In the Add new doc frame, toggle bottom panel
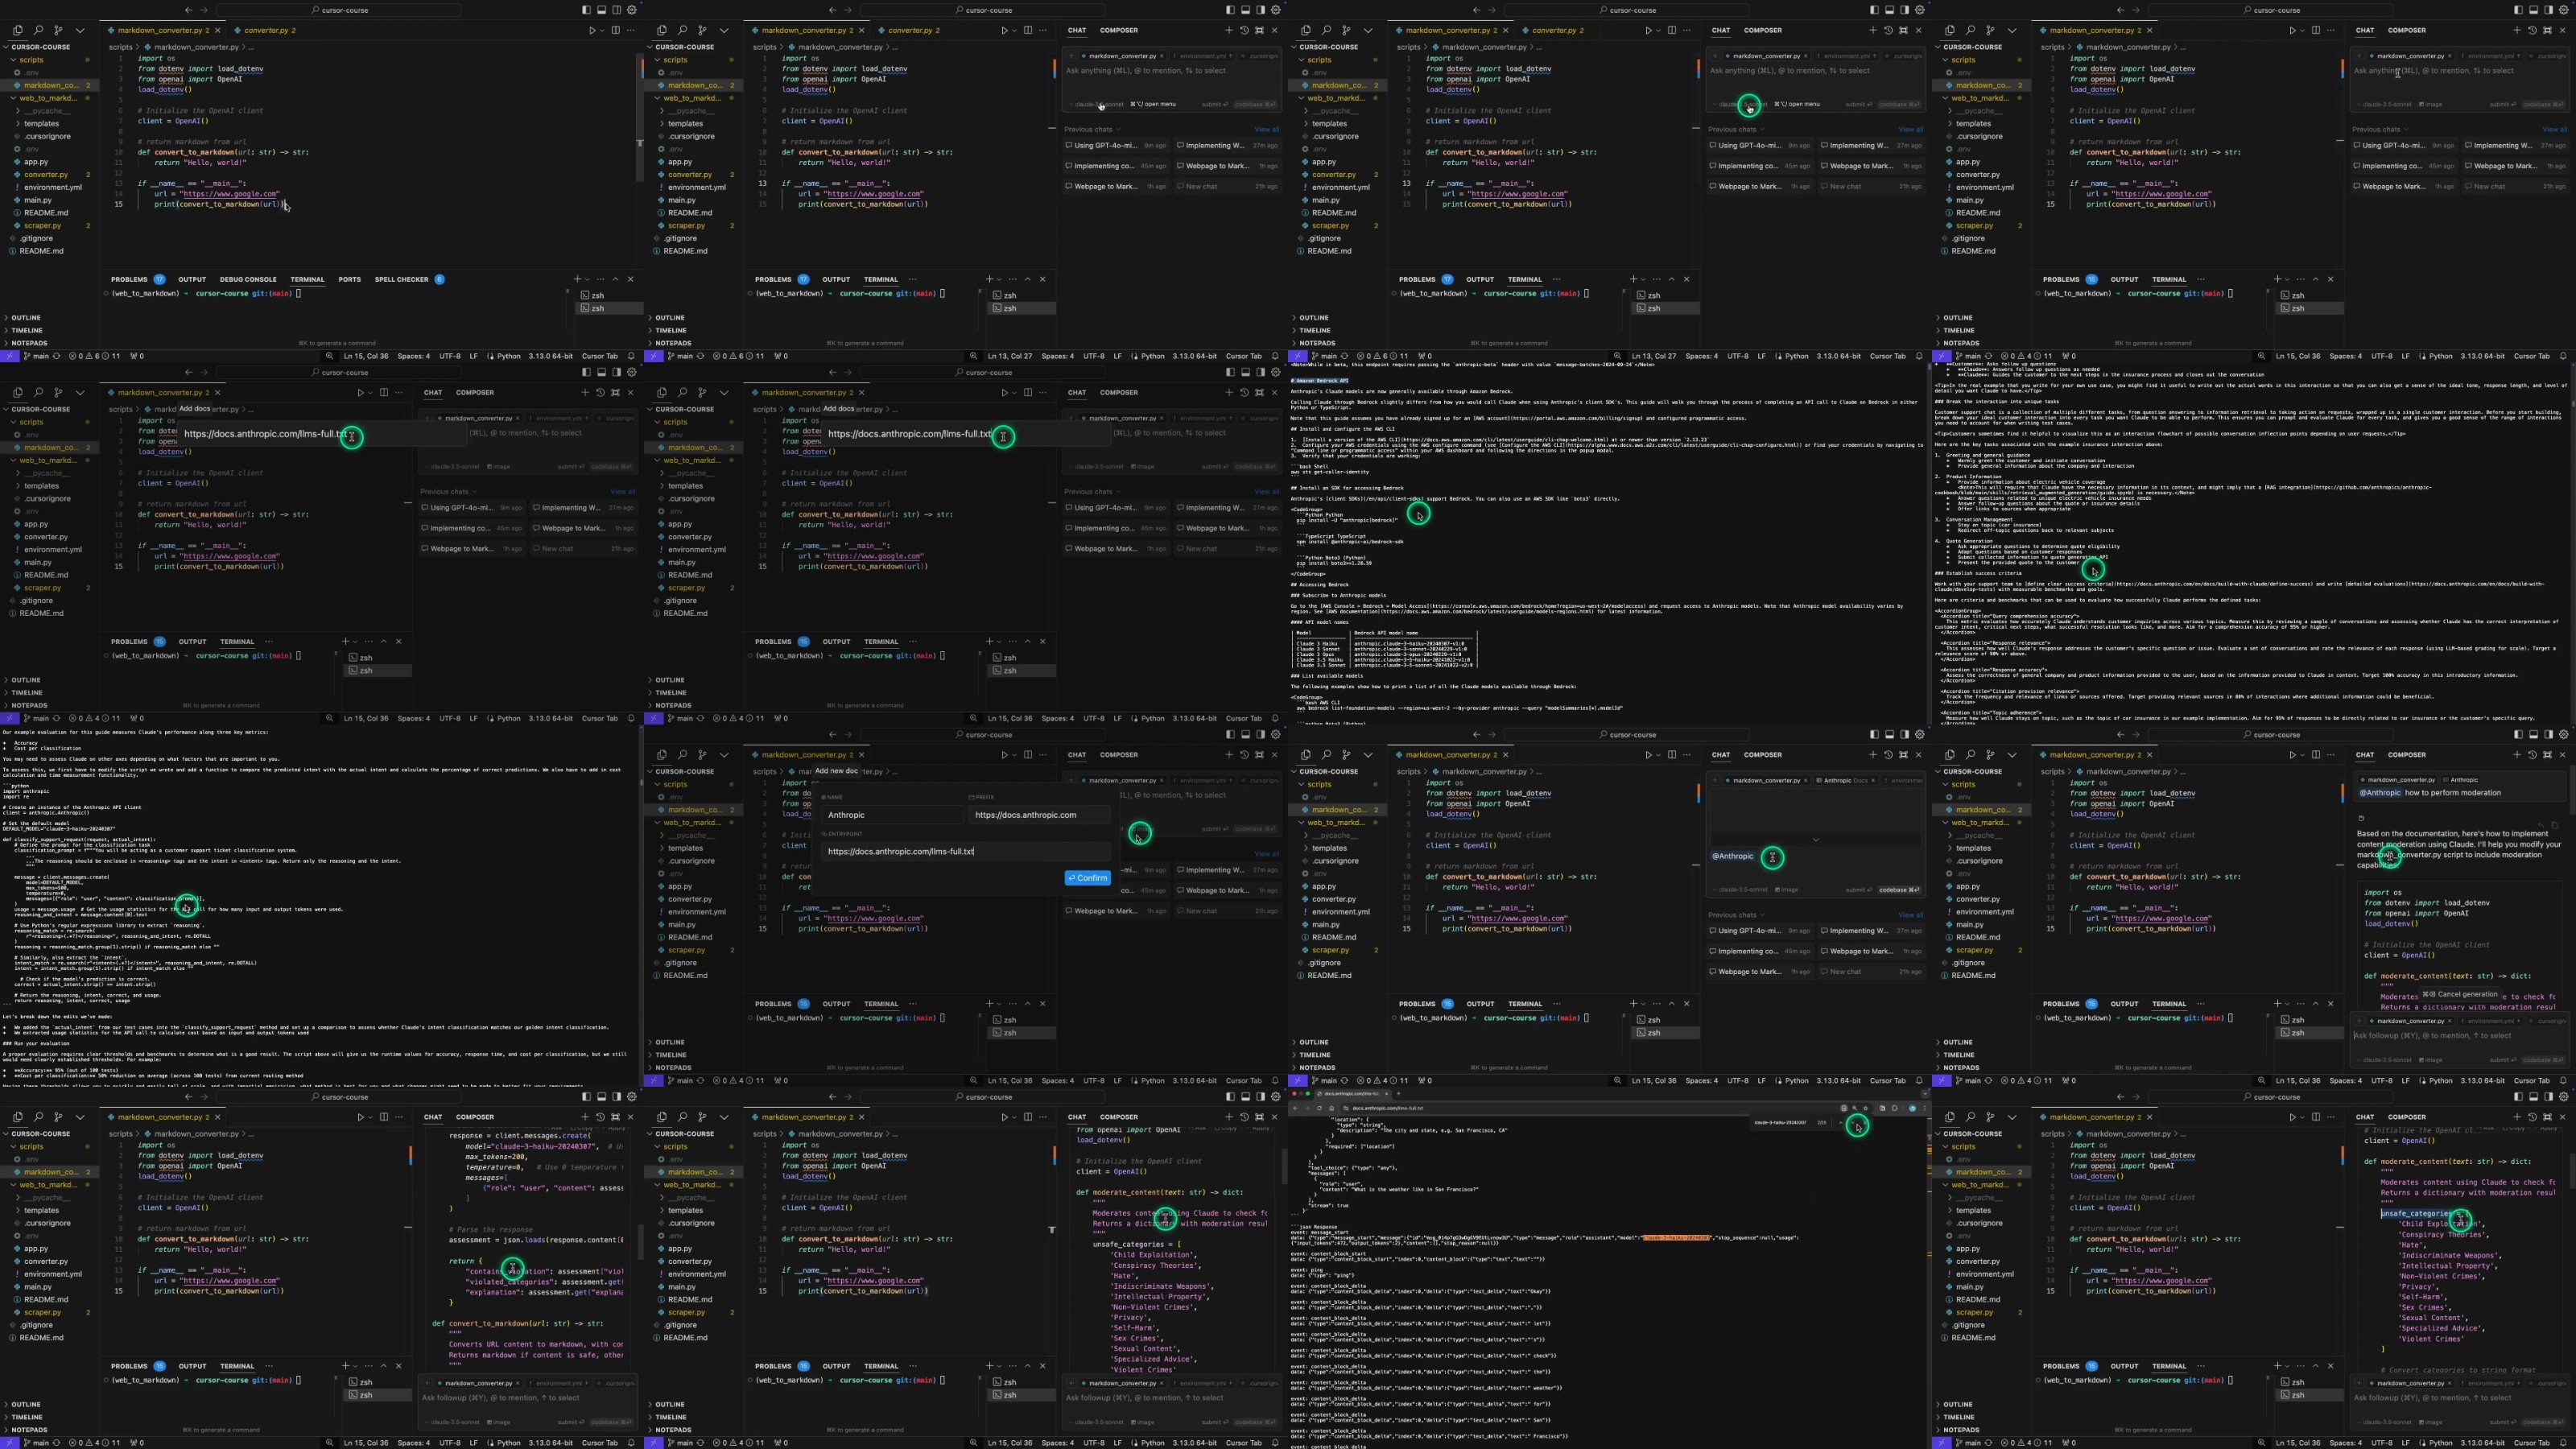 point(1246,735)
